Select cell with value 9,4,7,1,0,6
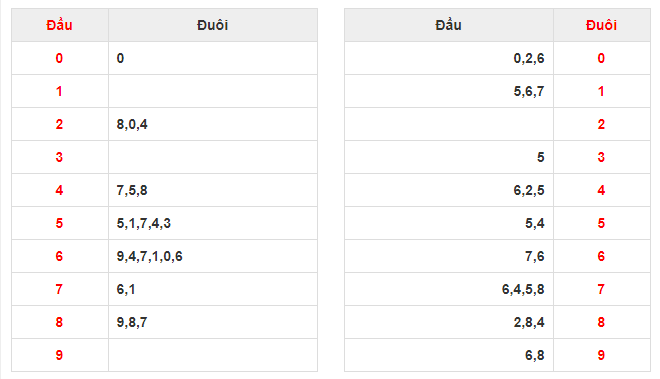 (213, 256)
